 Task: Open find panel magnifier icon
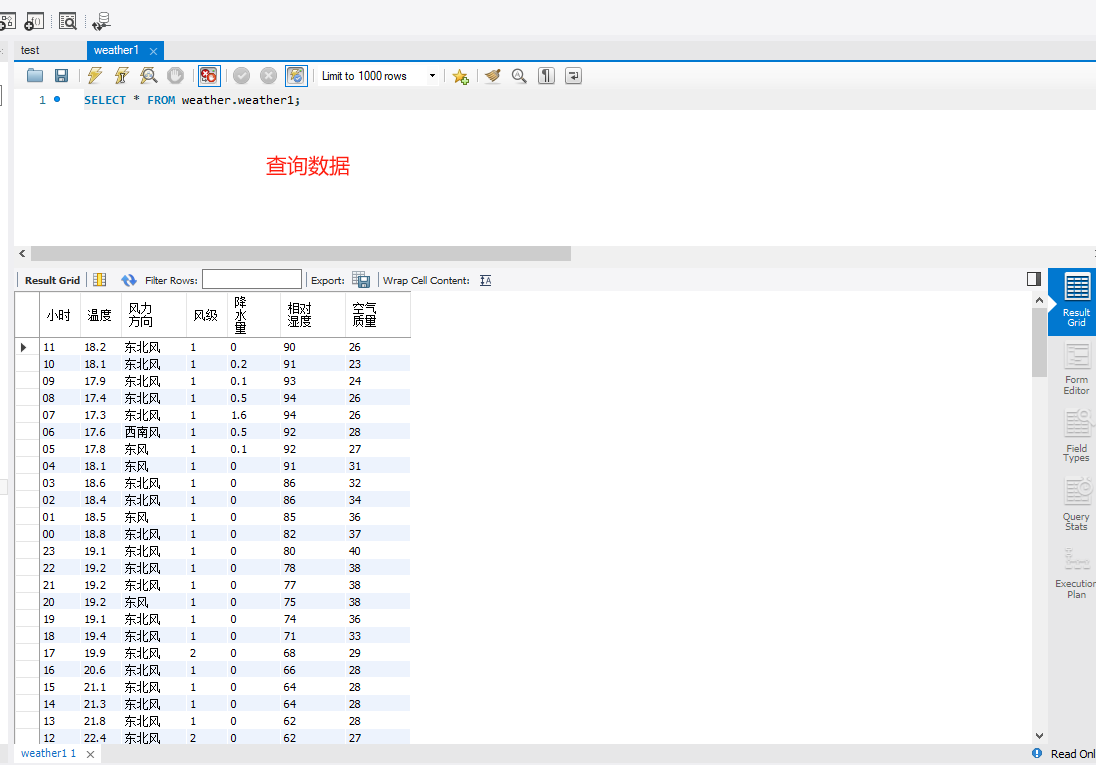(519, 76)
